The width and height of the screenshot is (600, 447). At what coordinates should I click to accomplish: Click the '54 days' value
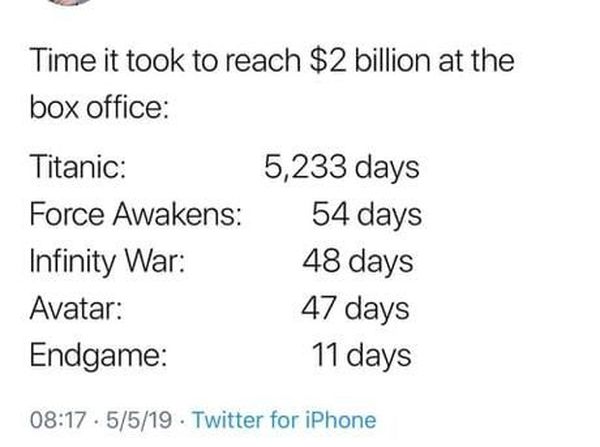tap(367, 215)
